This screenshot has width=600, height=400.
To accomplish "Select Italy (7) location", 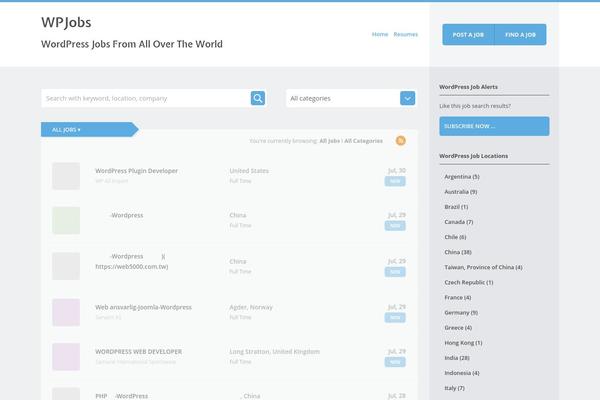I will pos(455,388).
